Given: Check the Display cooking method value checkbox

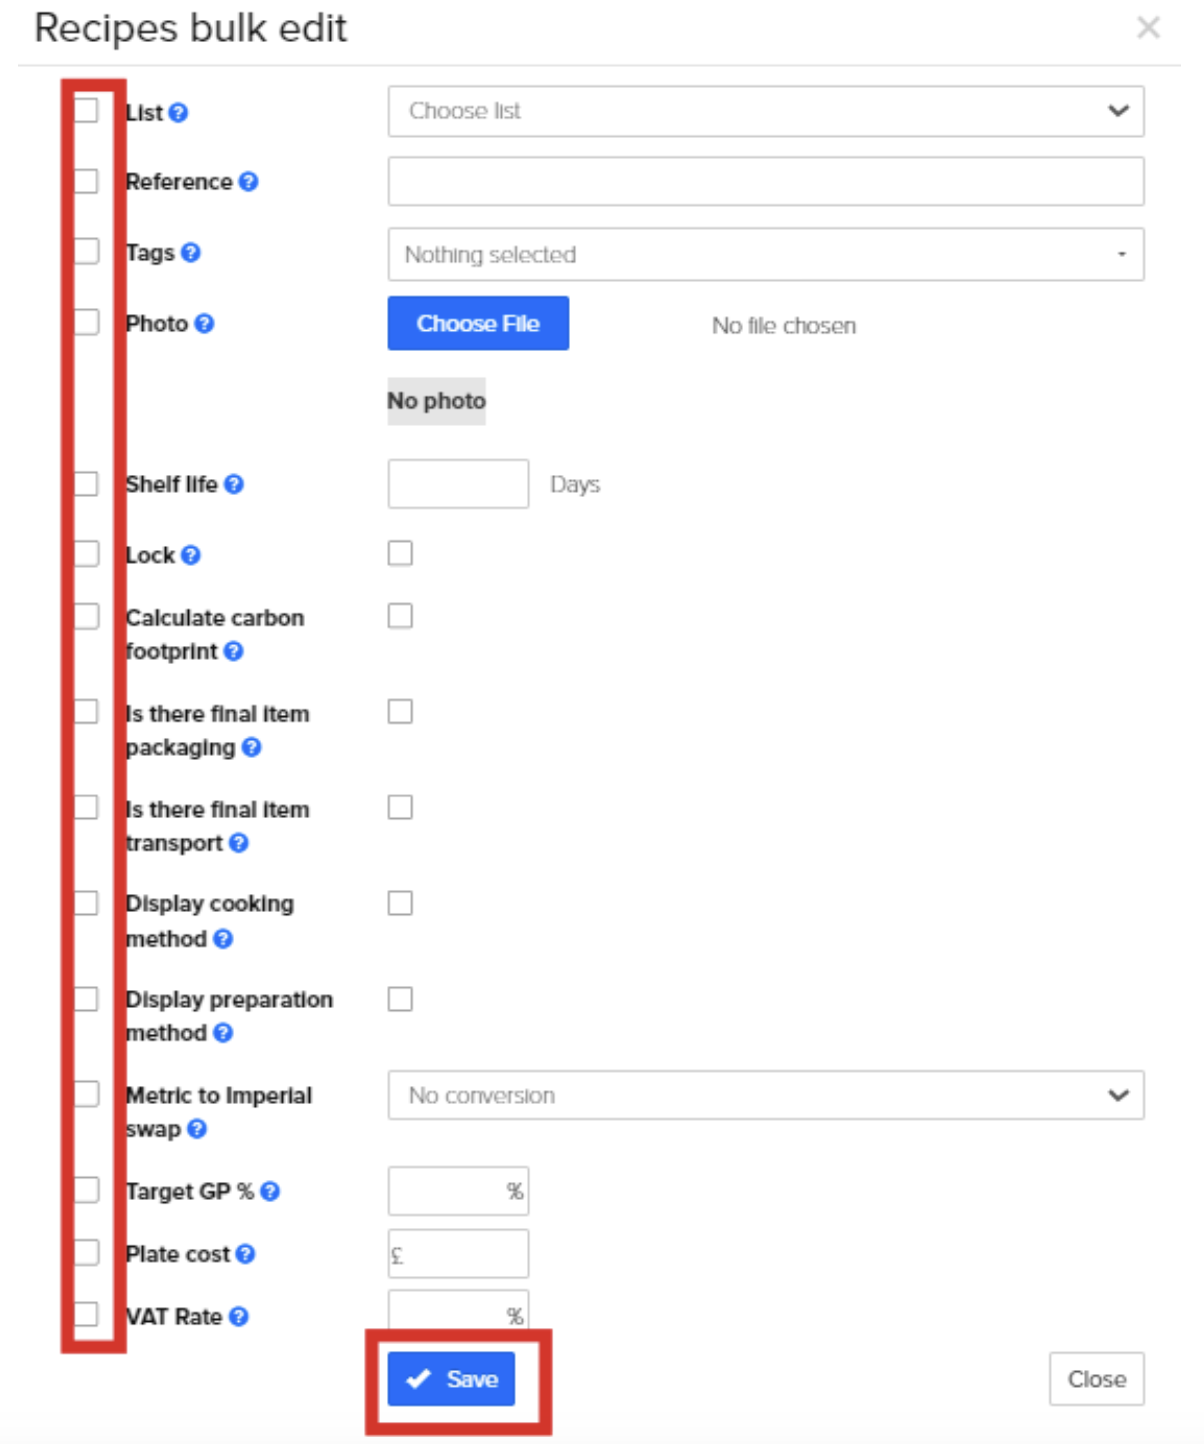Looking at the screenshot, I should (400, 903).
